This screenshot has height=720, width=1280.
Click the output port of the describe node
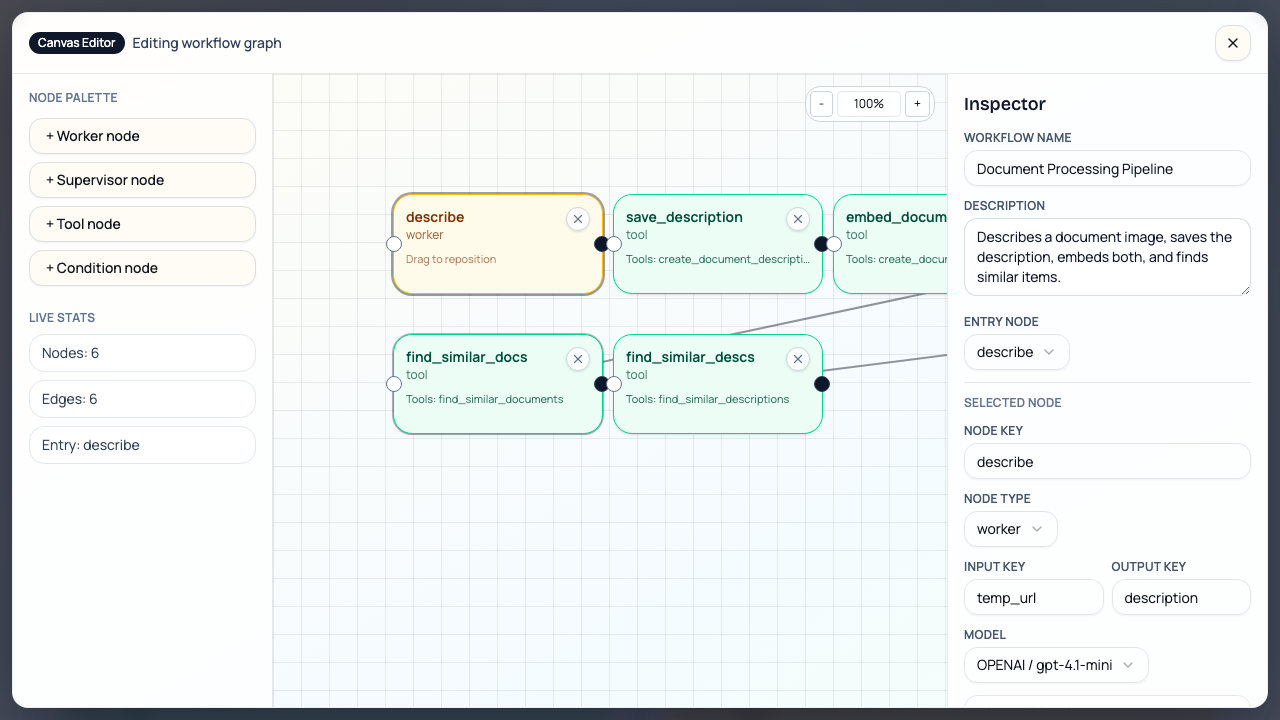click(x=601, y=243)
